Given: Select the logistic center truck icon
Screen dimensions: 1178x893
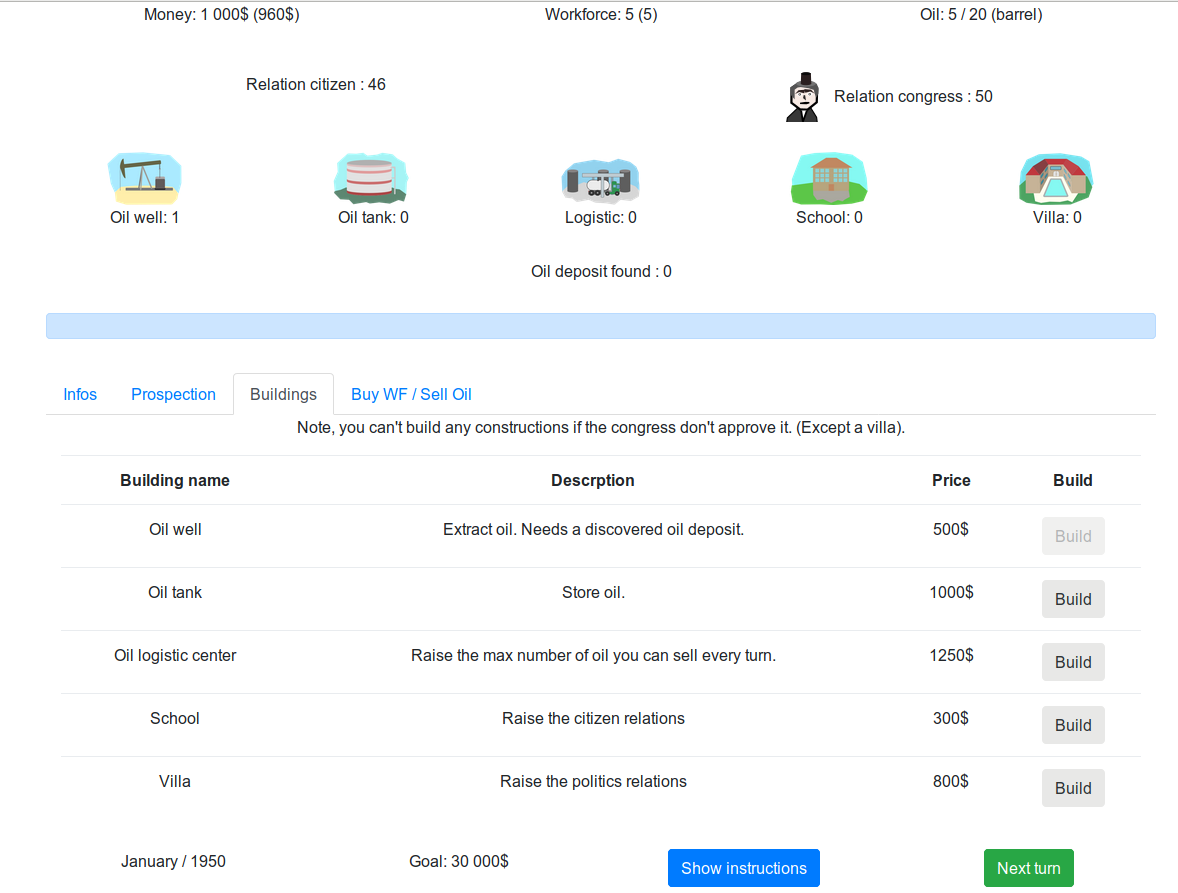Looking at the screenshot, I should pos(600,181).
